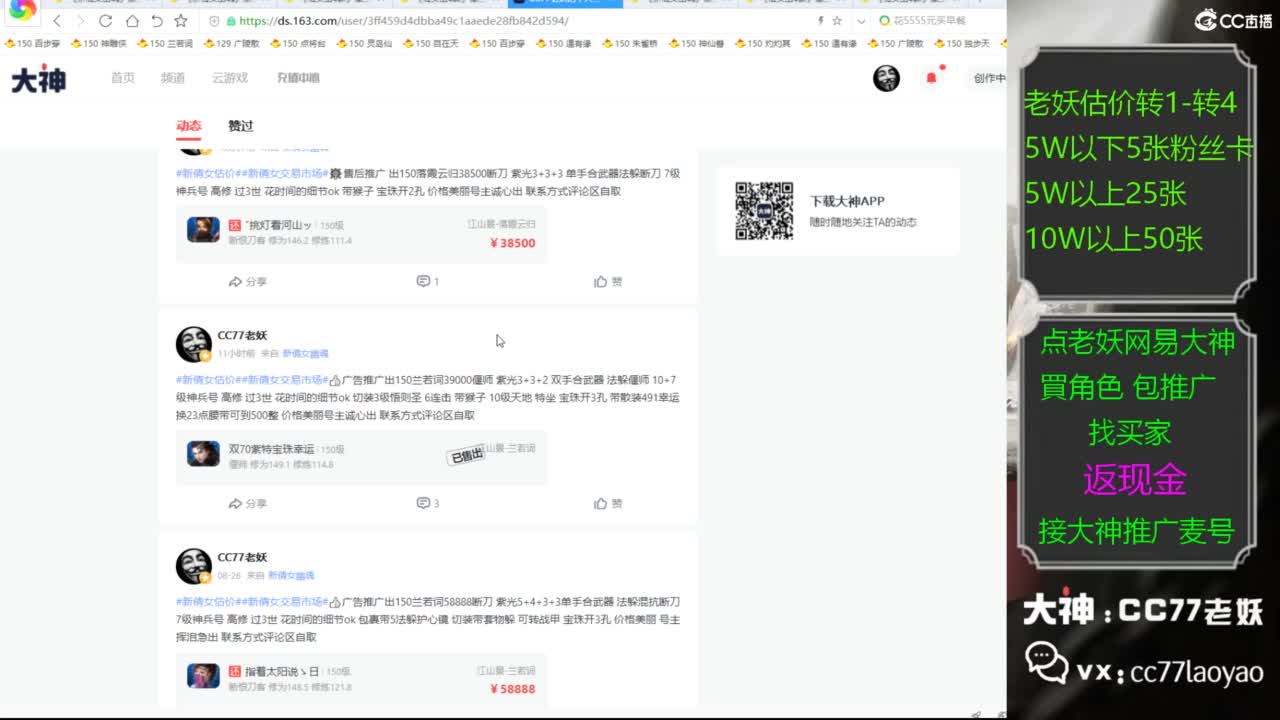Click the 创作中心 link
The height and width of the screenshot is (720, 1280).
pyautogui.click(x=991, y=77)
